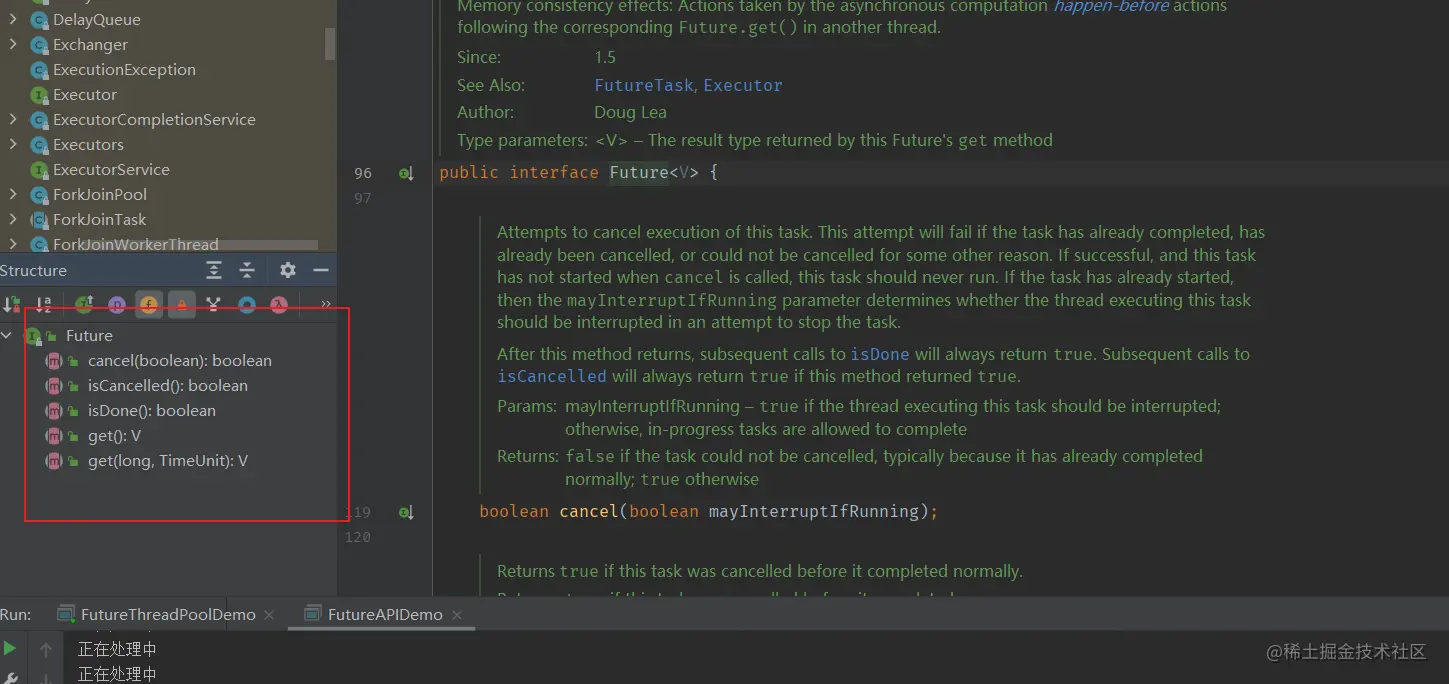Expand the Exchanger tree node

pos(12,45)
